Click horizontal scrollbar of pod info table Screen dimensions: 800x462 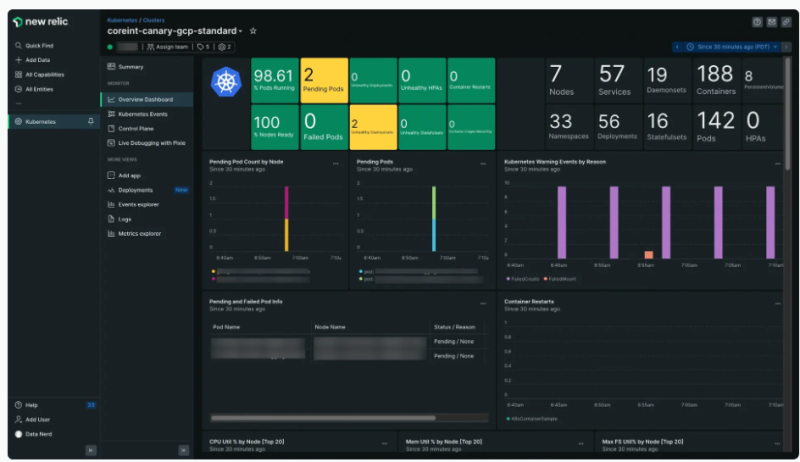coord(323,418)
